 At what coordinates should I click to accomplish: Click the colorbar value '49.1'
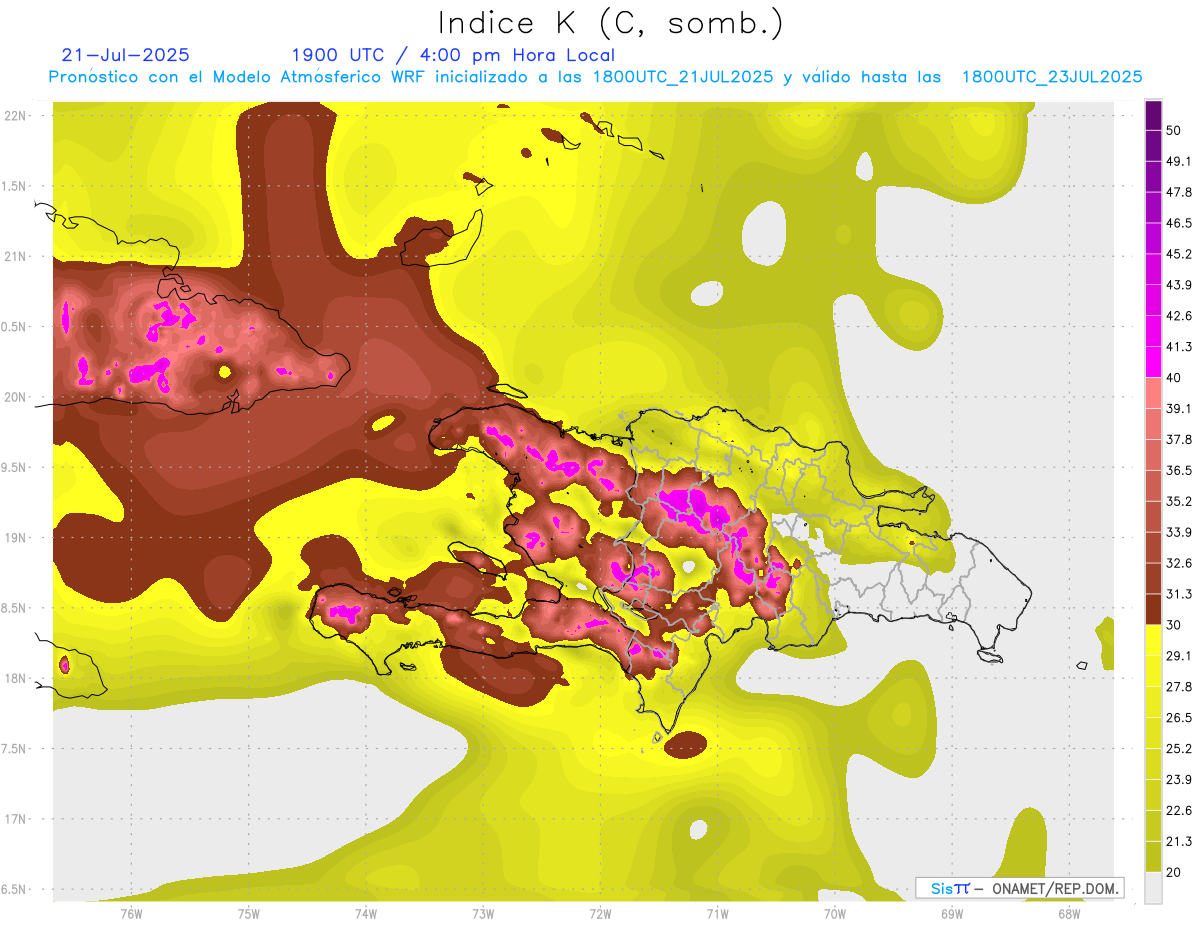click(1178, 161)
